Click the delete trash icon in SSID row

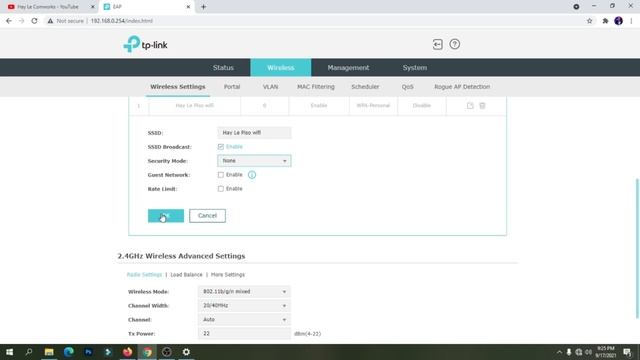tap(482, 106)
